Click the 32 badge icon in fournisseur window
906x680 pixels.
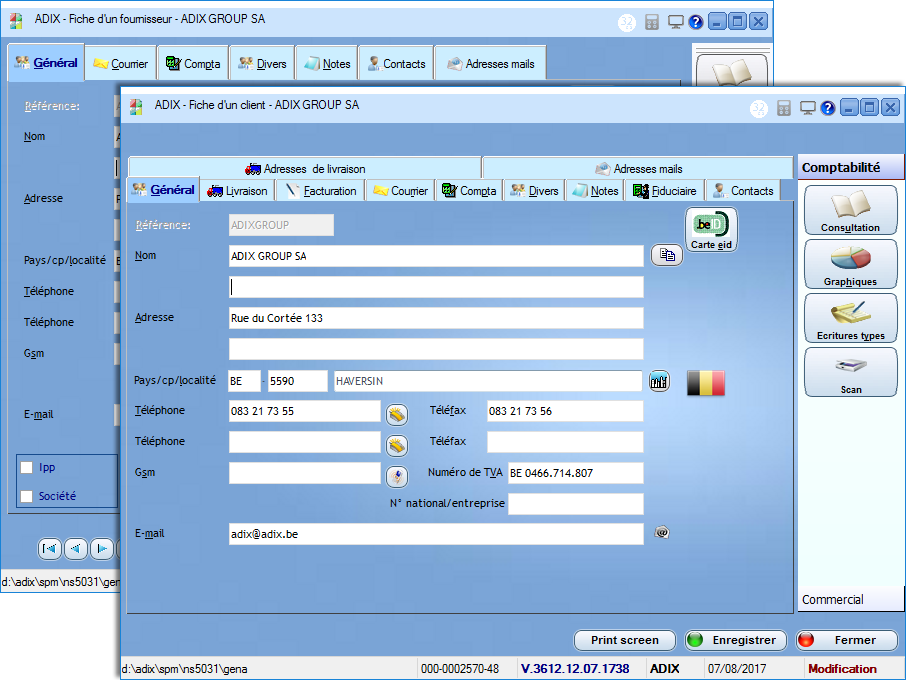click(627, 23)
